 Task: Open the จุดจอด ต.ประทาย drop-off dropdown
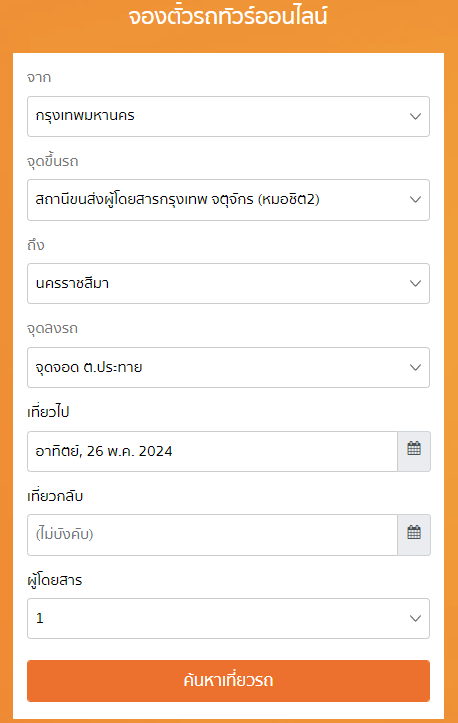click(228, 367)
